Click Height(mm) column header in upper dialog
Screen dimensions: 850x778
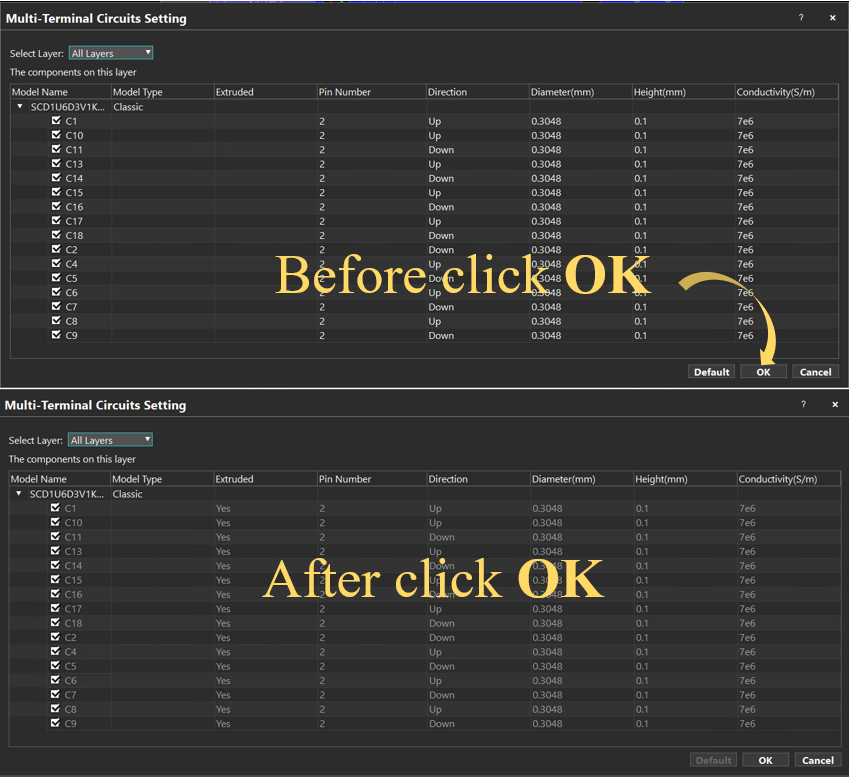point(684,92)
